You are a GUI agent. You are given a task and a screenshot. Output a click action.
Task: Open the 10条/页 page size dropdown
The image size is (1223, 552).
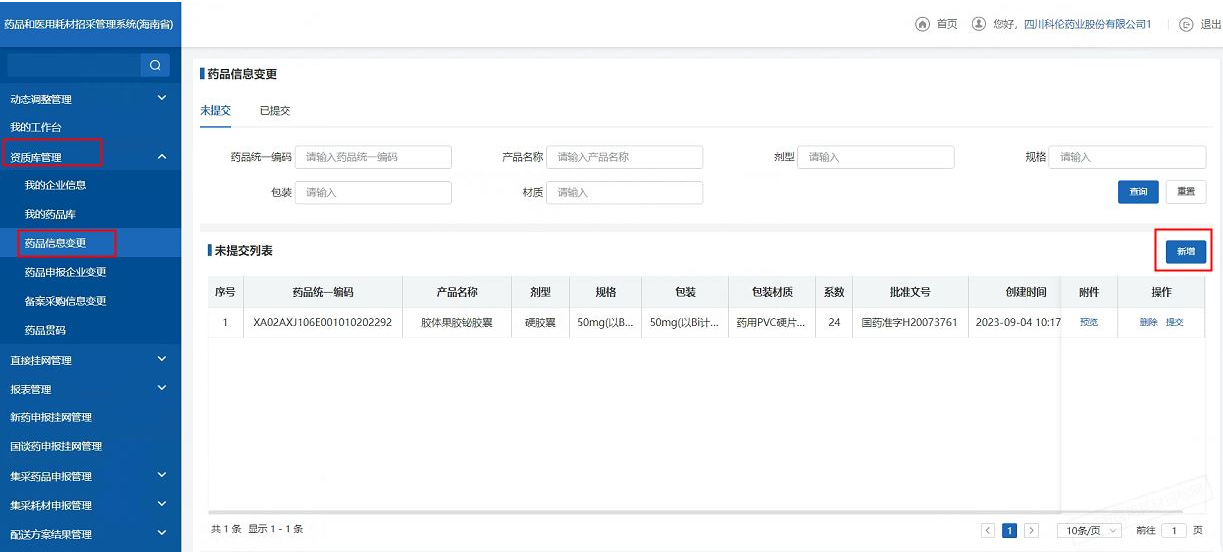point(1089,530)
